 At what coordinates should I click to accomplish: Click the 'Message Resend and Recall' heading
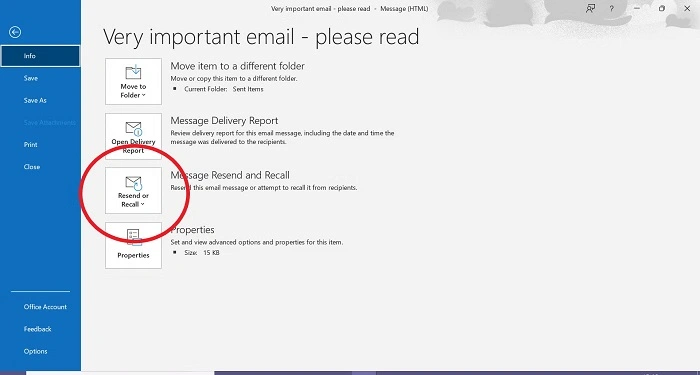click(230, 175)
